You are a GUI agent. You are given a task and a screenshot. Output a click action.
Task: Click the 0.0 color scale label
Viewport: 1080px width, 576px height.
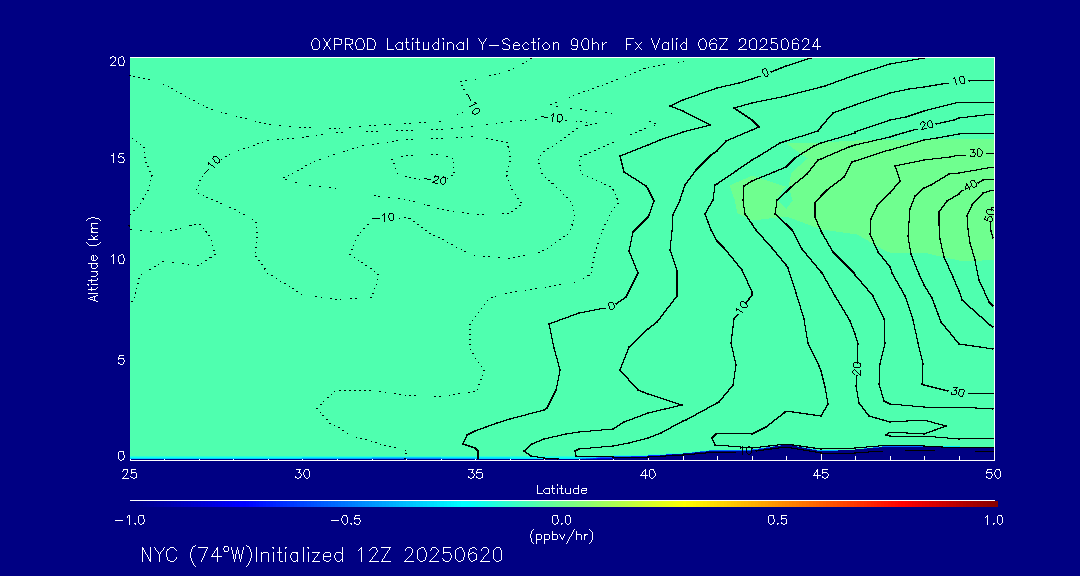point(561,521)
